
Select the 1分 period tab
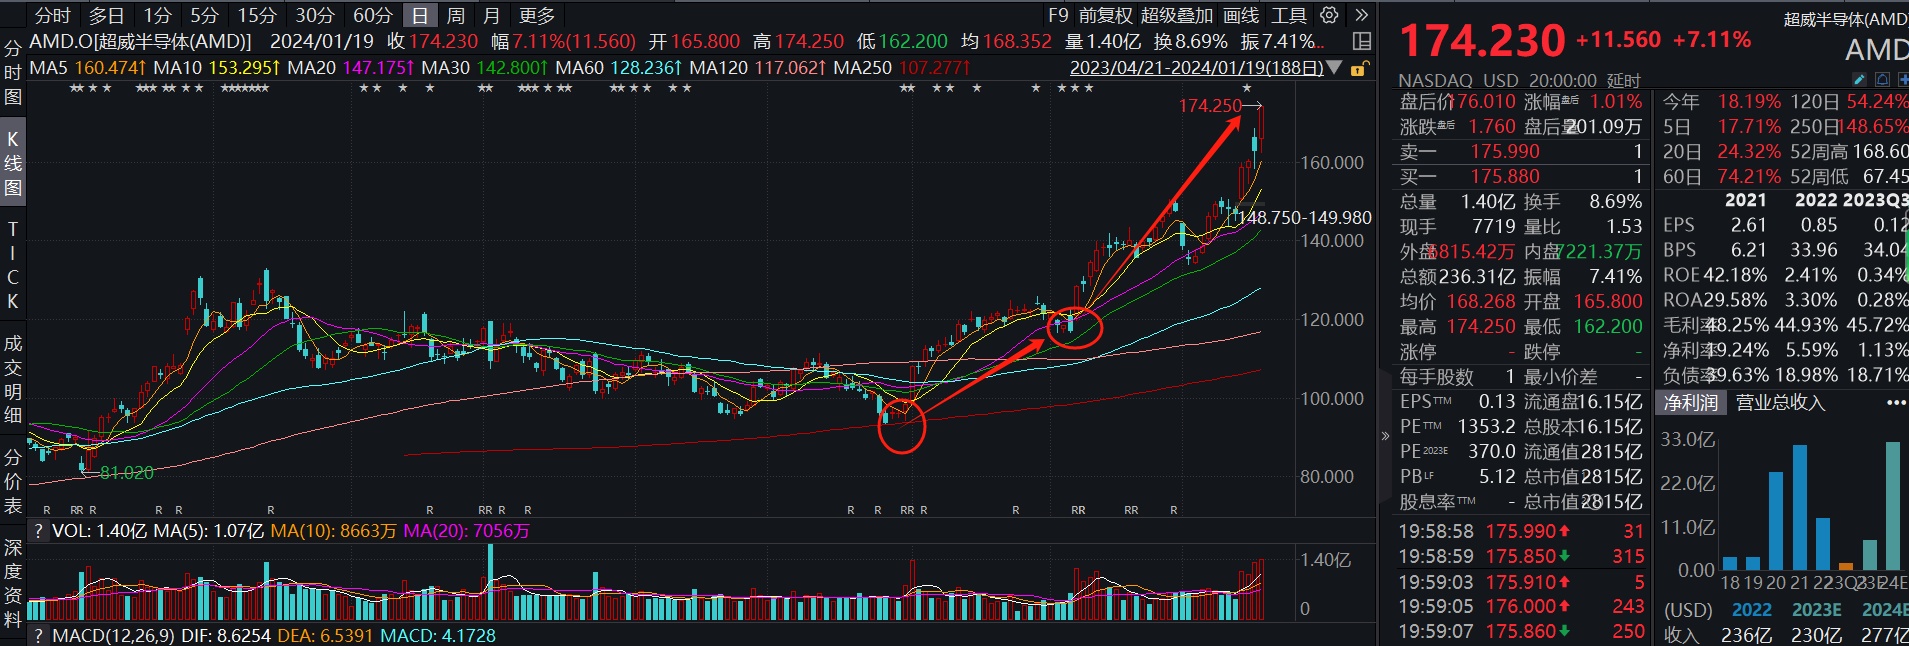click(x=157, y=15)
